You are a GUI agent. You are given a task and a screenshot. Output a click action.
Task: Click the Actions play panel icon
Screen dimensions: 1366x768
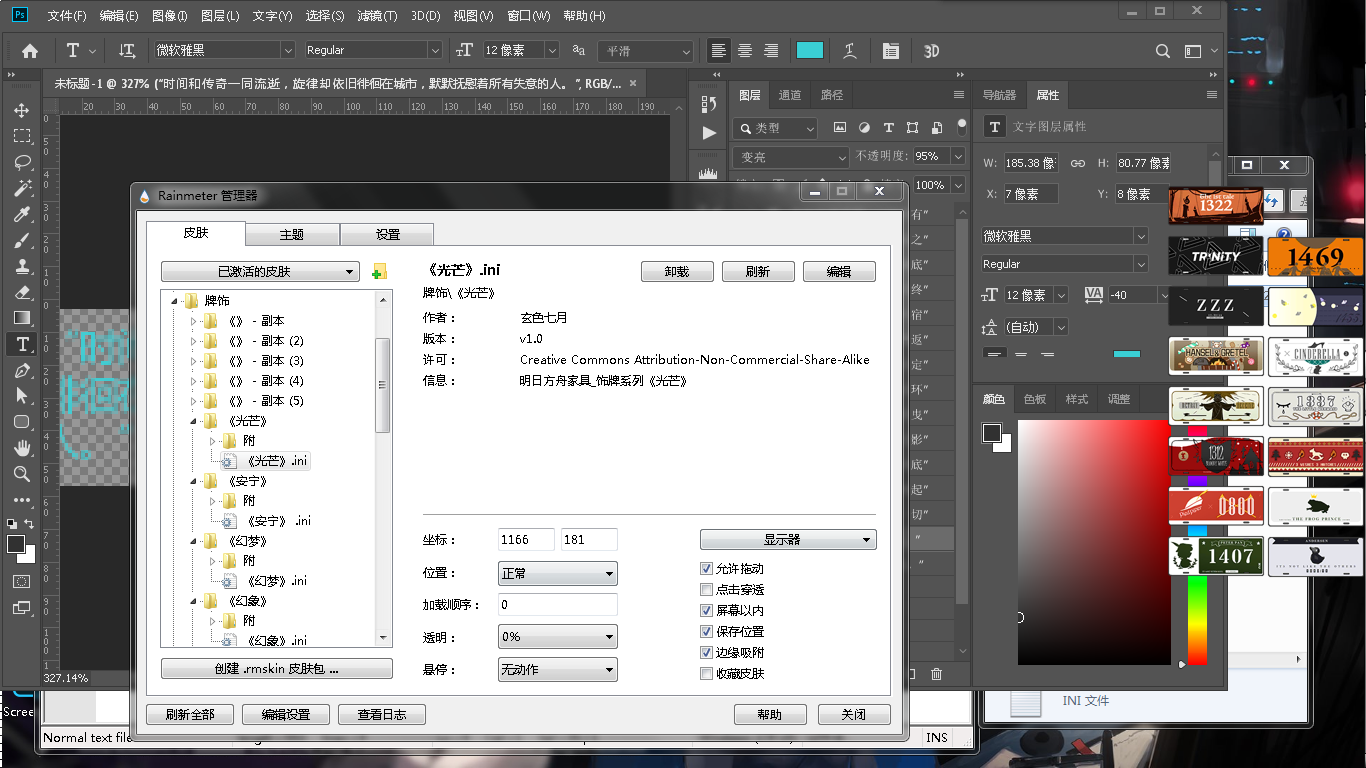pos(709,132)
